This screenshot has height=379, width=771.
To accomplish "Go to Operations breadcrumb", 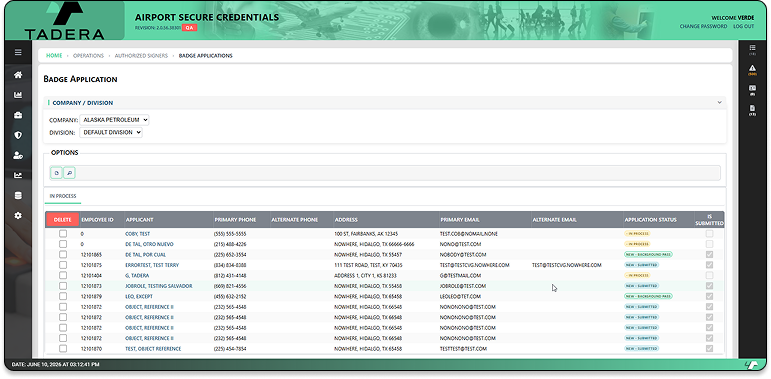I will [x=89, y=56].
